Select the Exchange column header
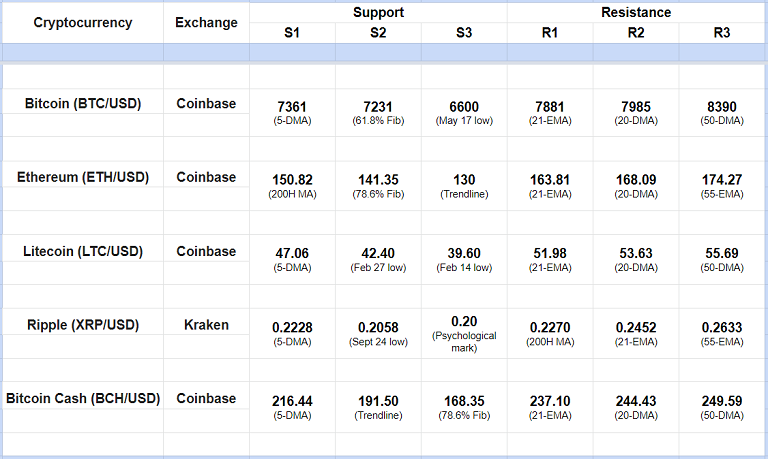The height and width of the screenshot is (459, 768). (206, 23)
